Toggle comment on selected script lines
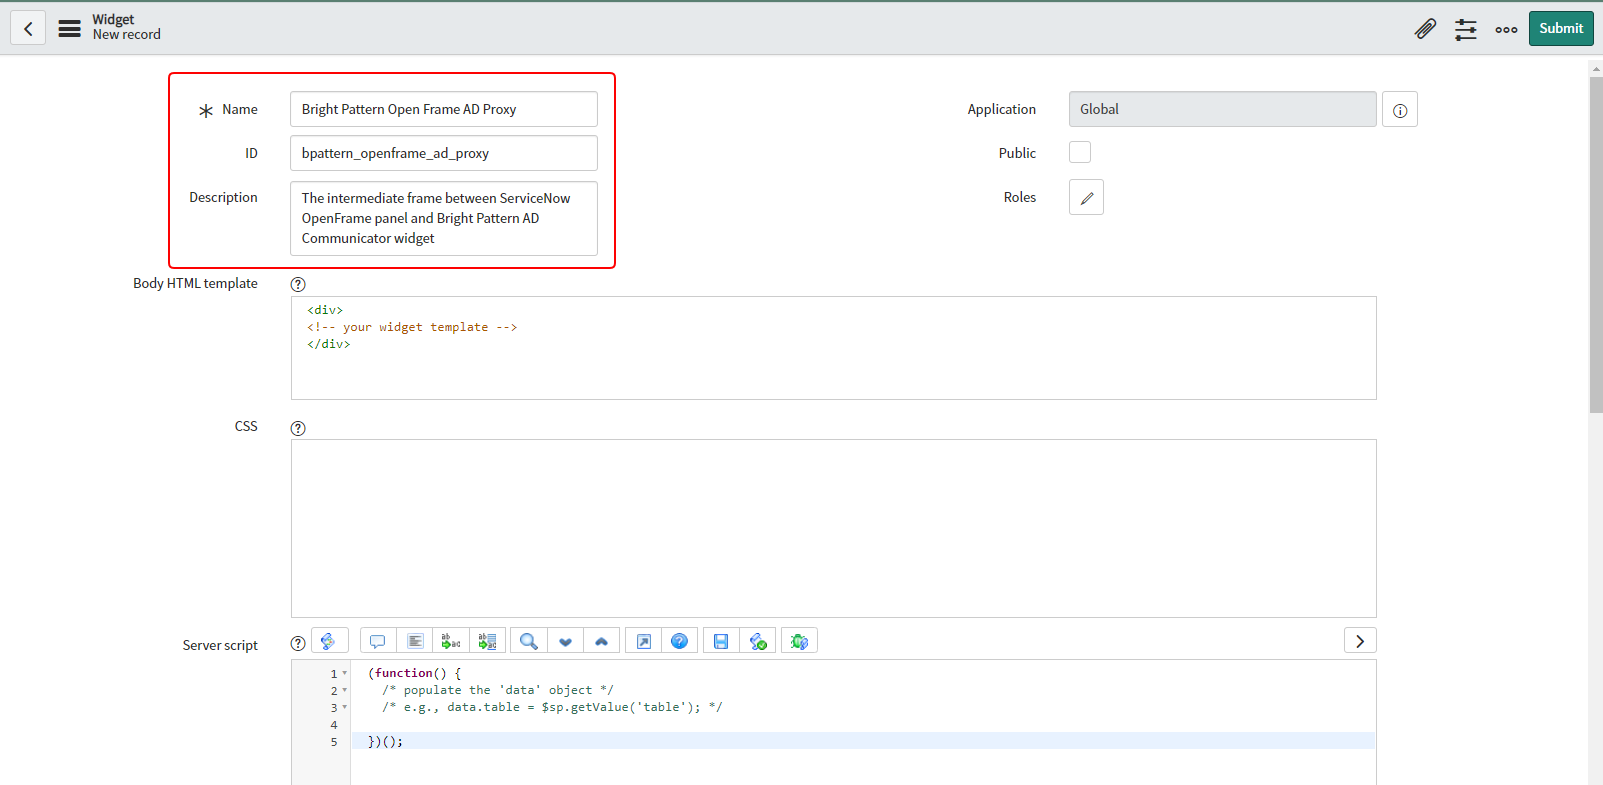Screen dimensions: 1603x785 tap(378, 641)
